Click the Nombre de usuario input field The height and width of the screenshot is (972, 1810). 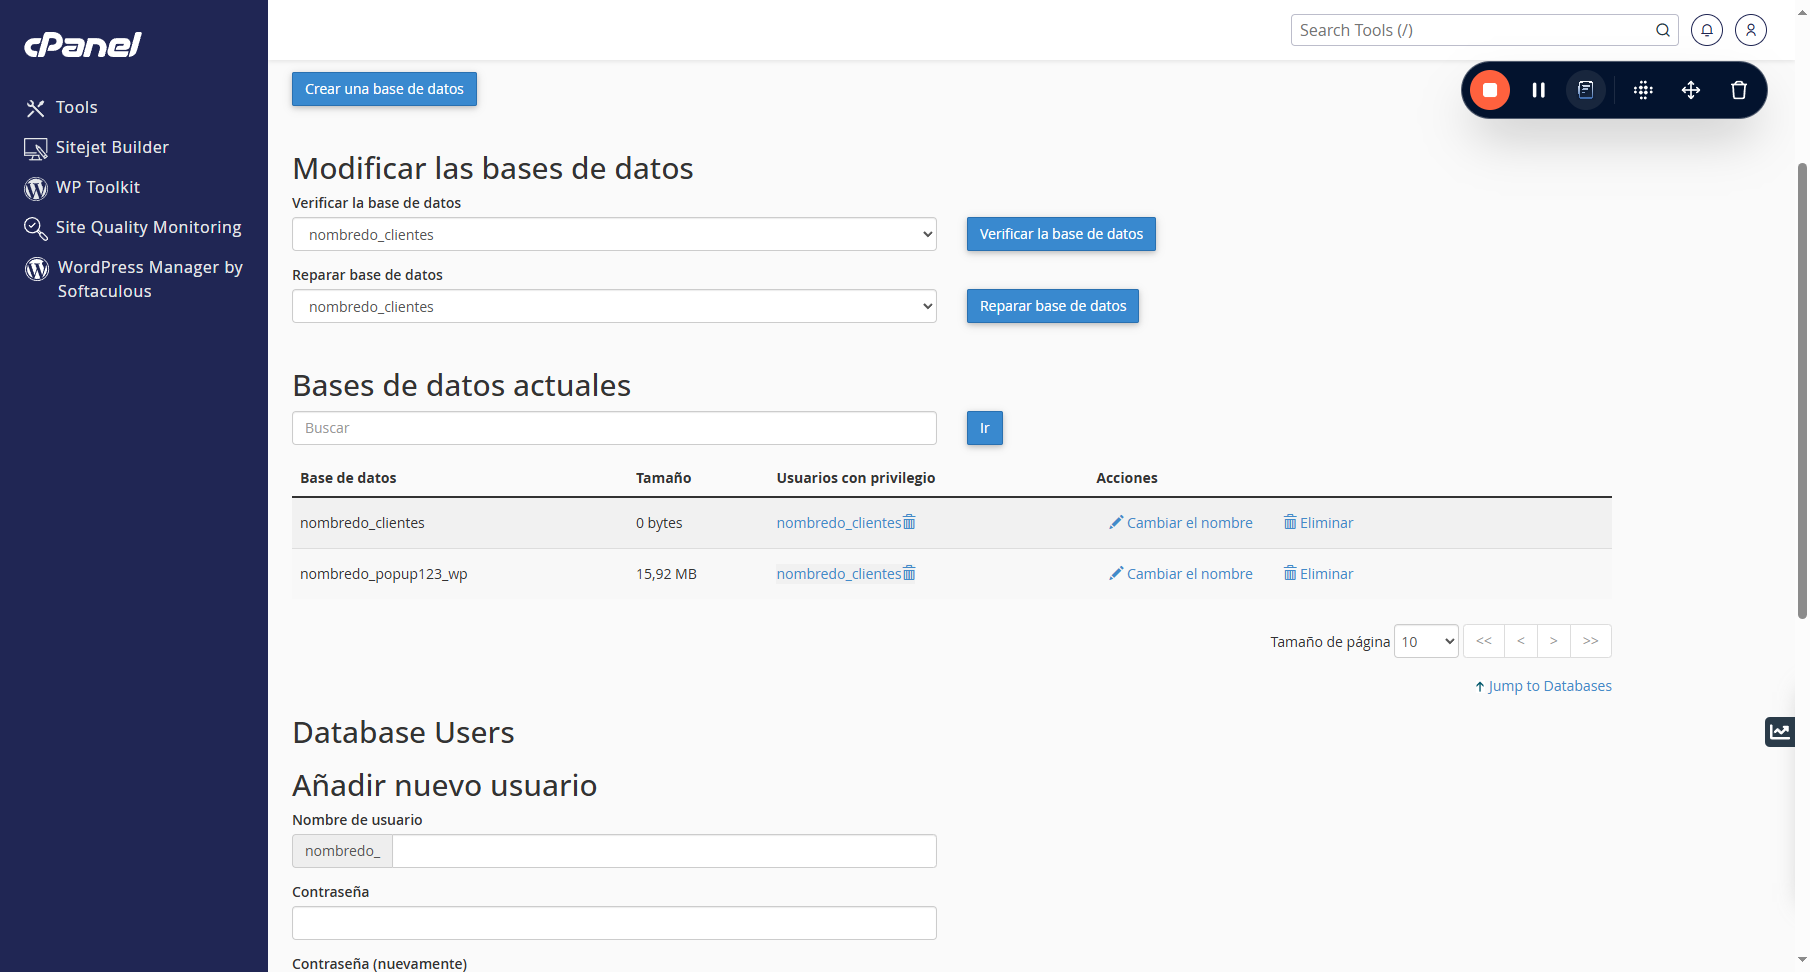click(664, 851)
